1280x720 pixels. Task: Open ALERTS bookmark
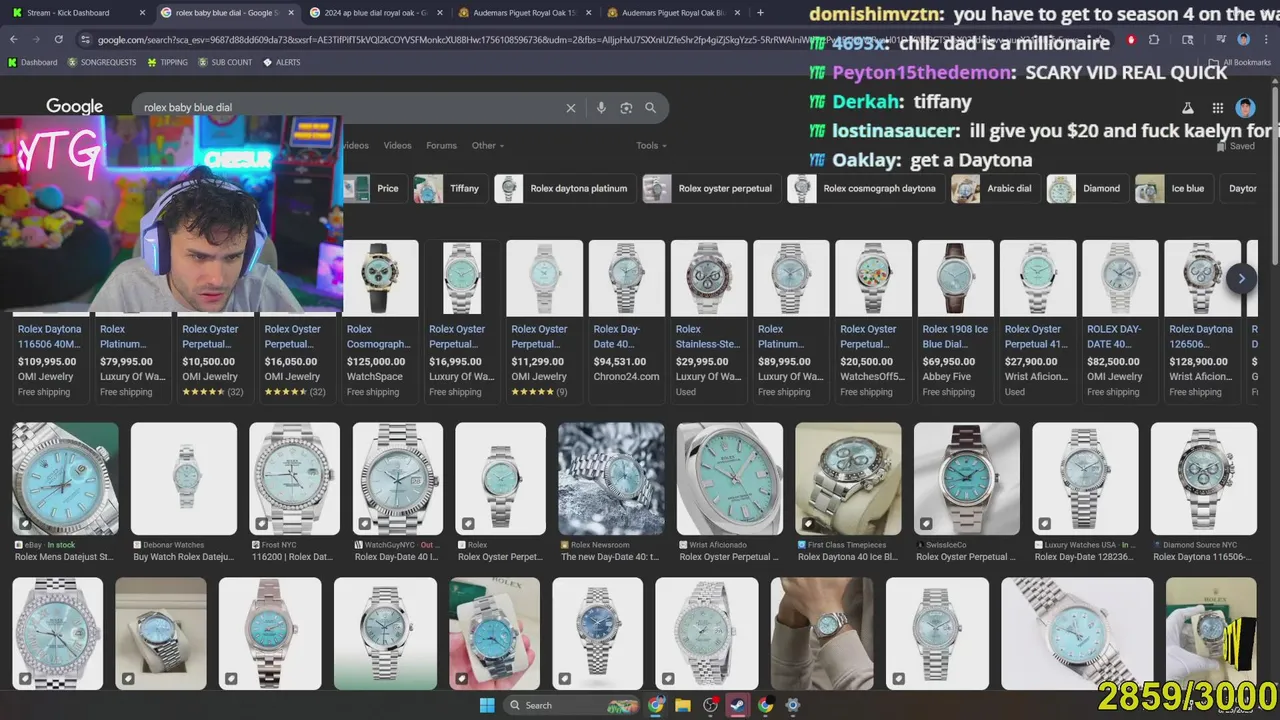point(282,62)
